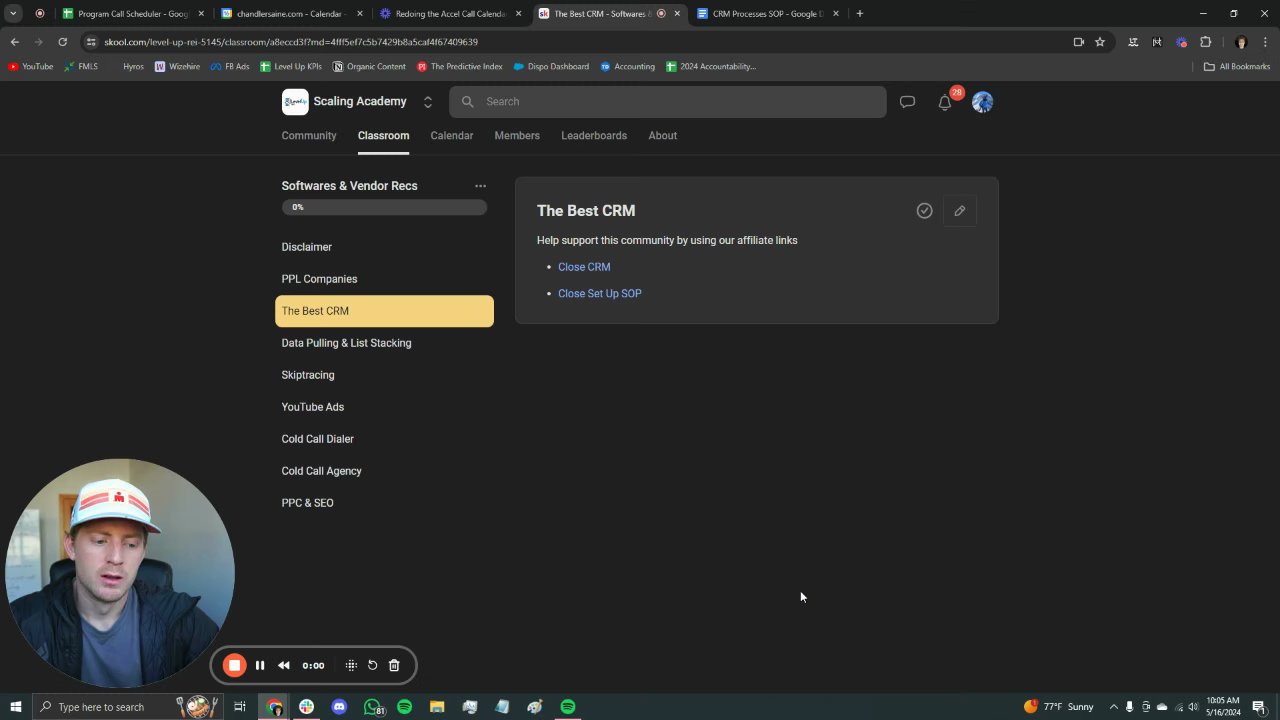Open the tab search dropdown arrow

coord(13,14)
